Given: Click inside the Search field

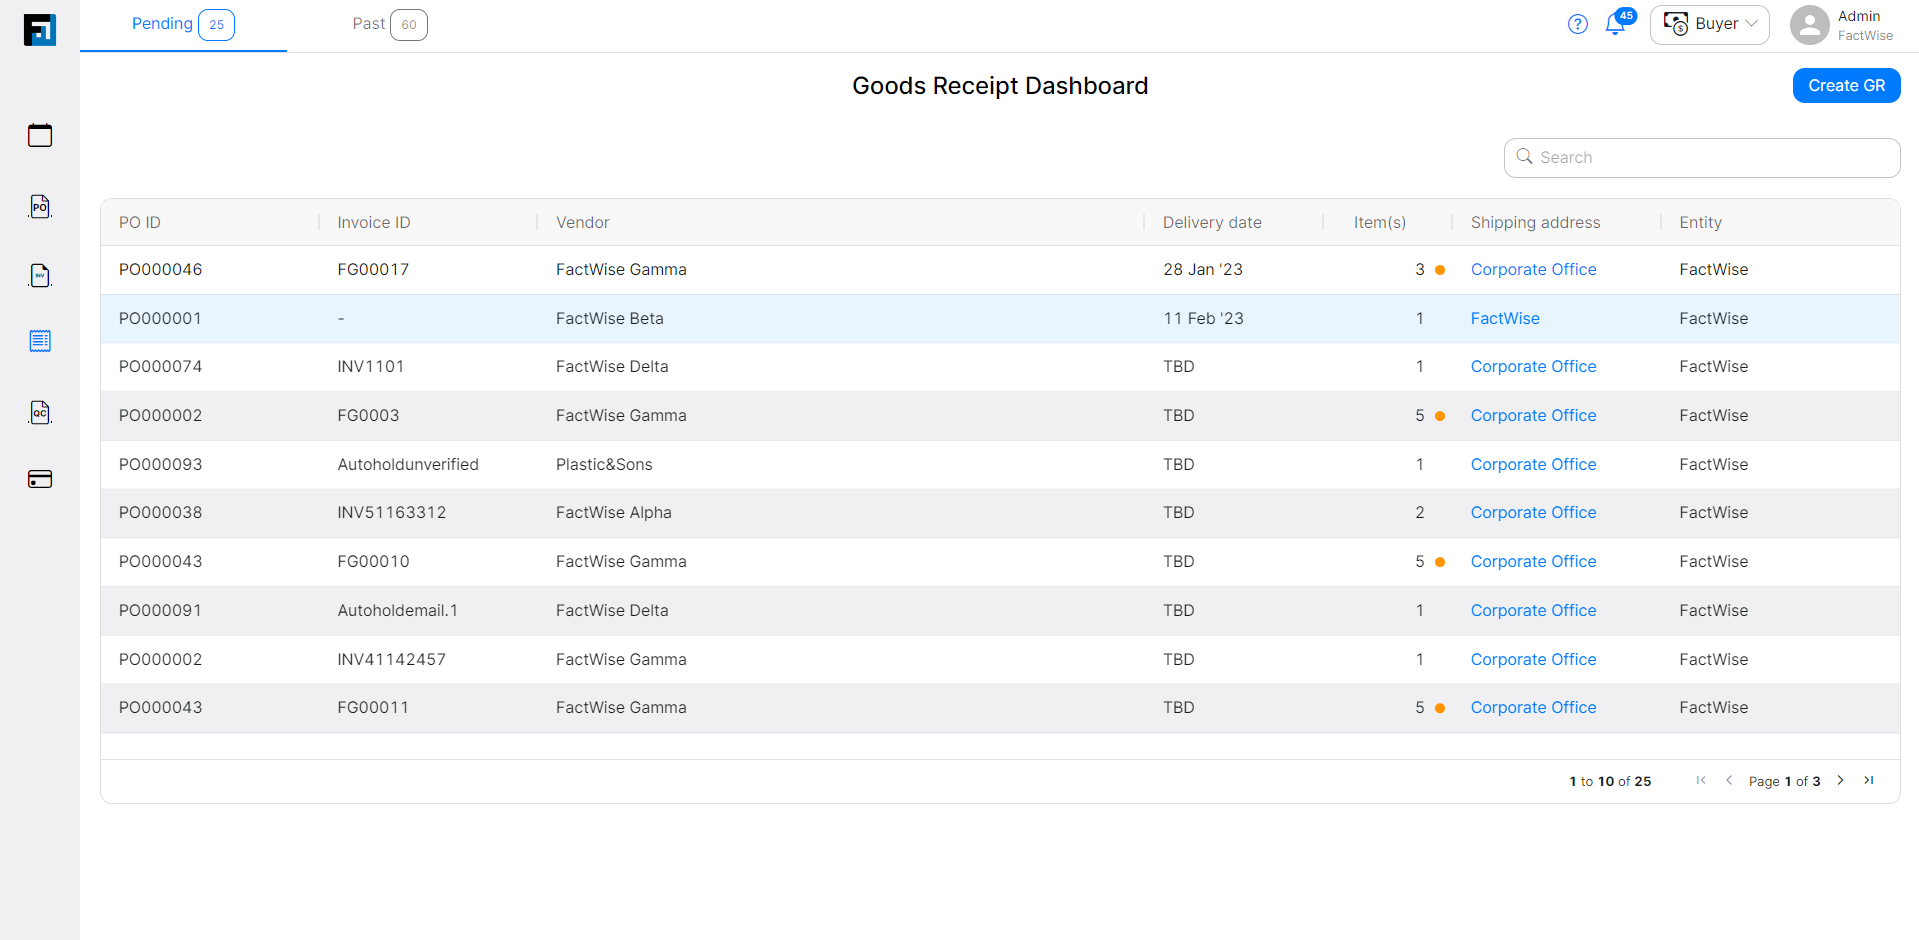Looking at the screenshot, I should [x=1700, y=157].
